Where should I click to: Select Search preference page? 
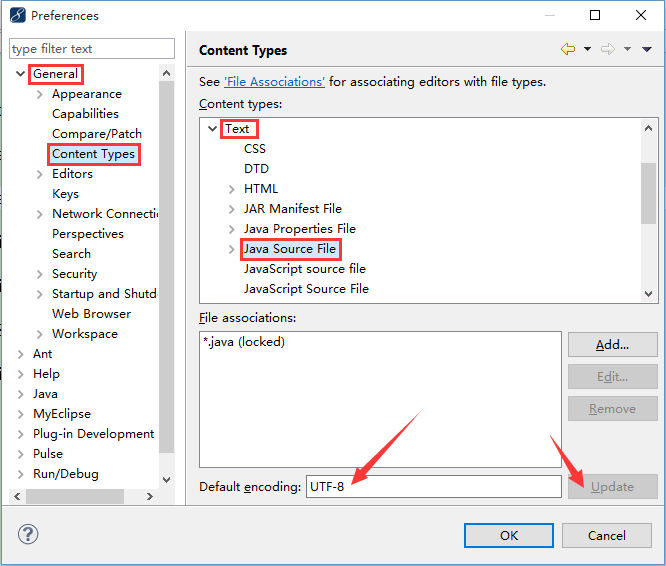pyautogui.click(x=71, y=254)
